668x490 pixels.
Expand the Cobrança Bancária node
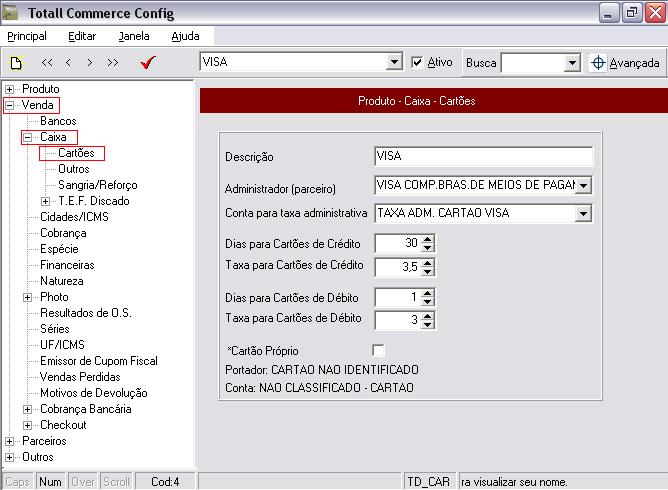[27, 409]
